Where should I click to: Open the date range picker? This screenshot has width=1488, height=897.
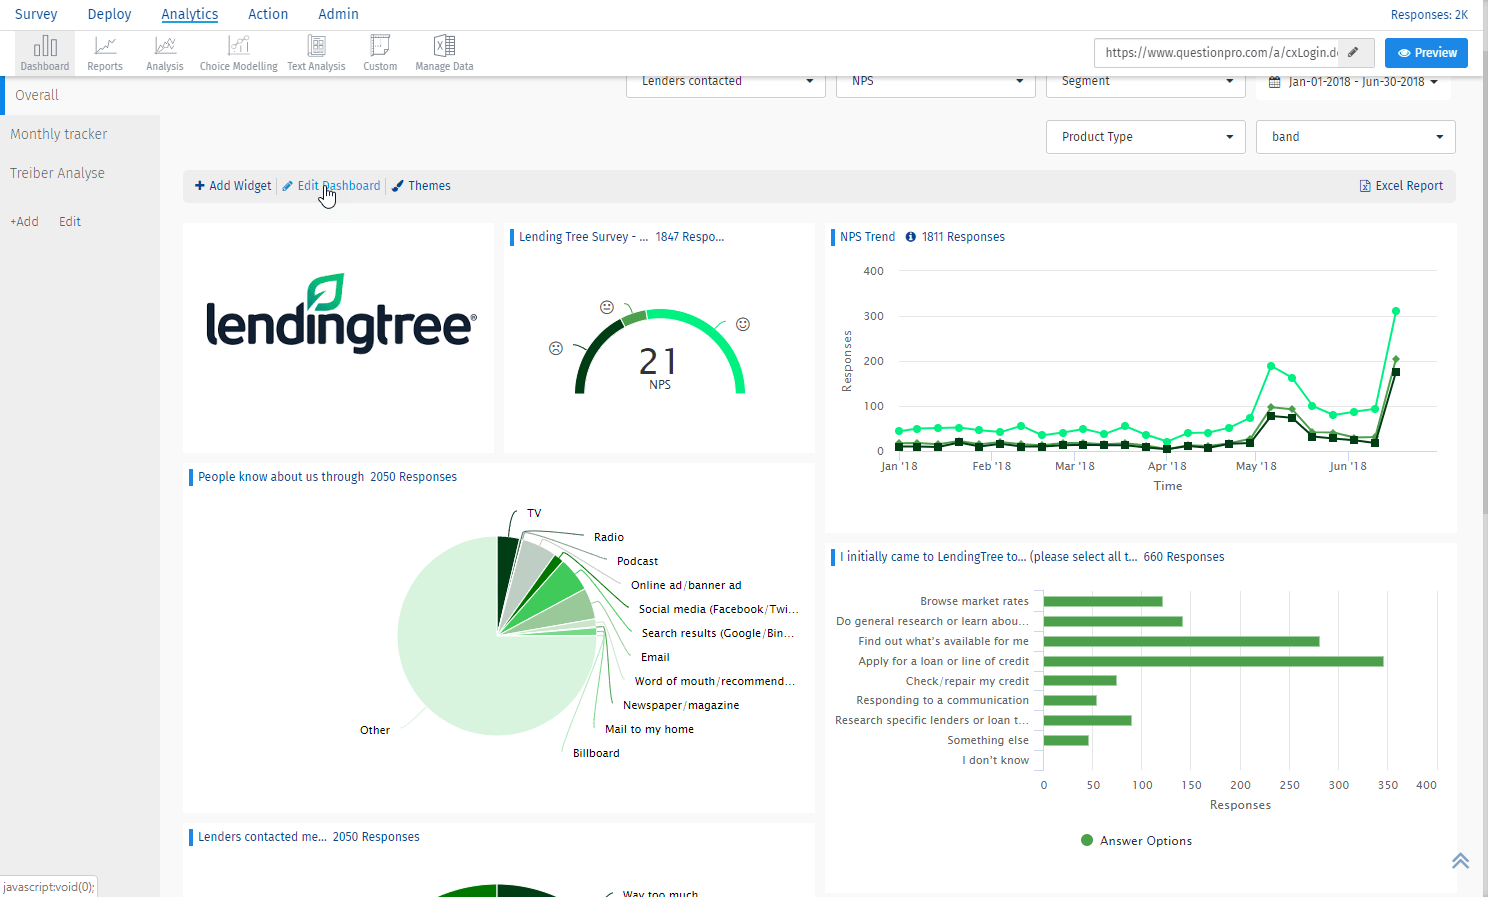click(1354, 82)
